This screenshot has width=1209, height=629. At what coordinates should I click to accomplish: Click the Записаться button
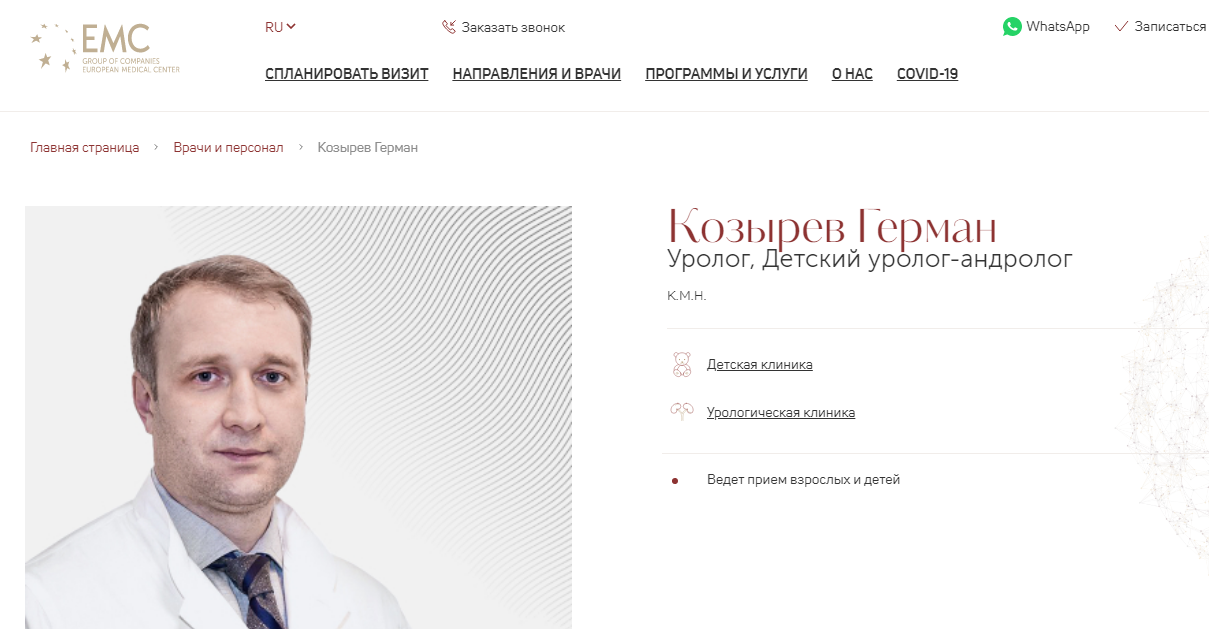(x=1170, y=27)
